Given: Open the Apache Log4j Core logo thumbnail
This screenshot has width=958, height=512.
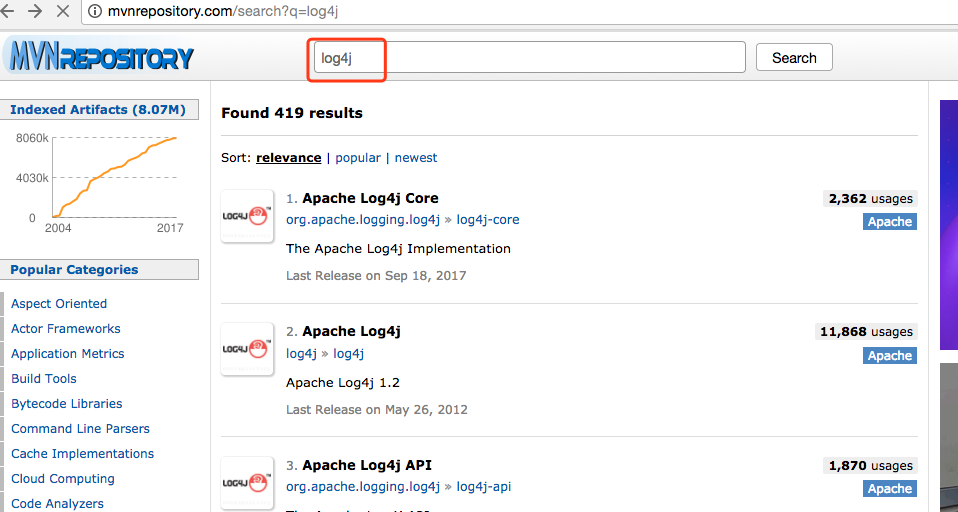Looking at the screenshot, I should pyautogui.click(x=247, y=216).
